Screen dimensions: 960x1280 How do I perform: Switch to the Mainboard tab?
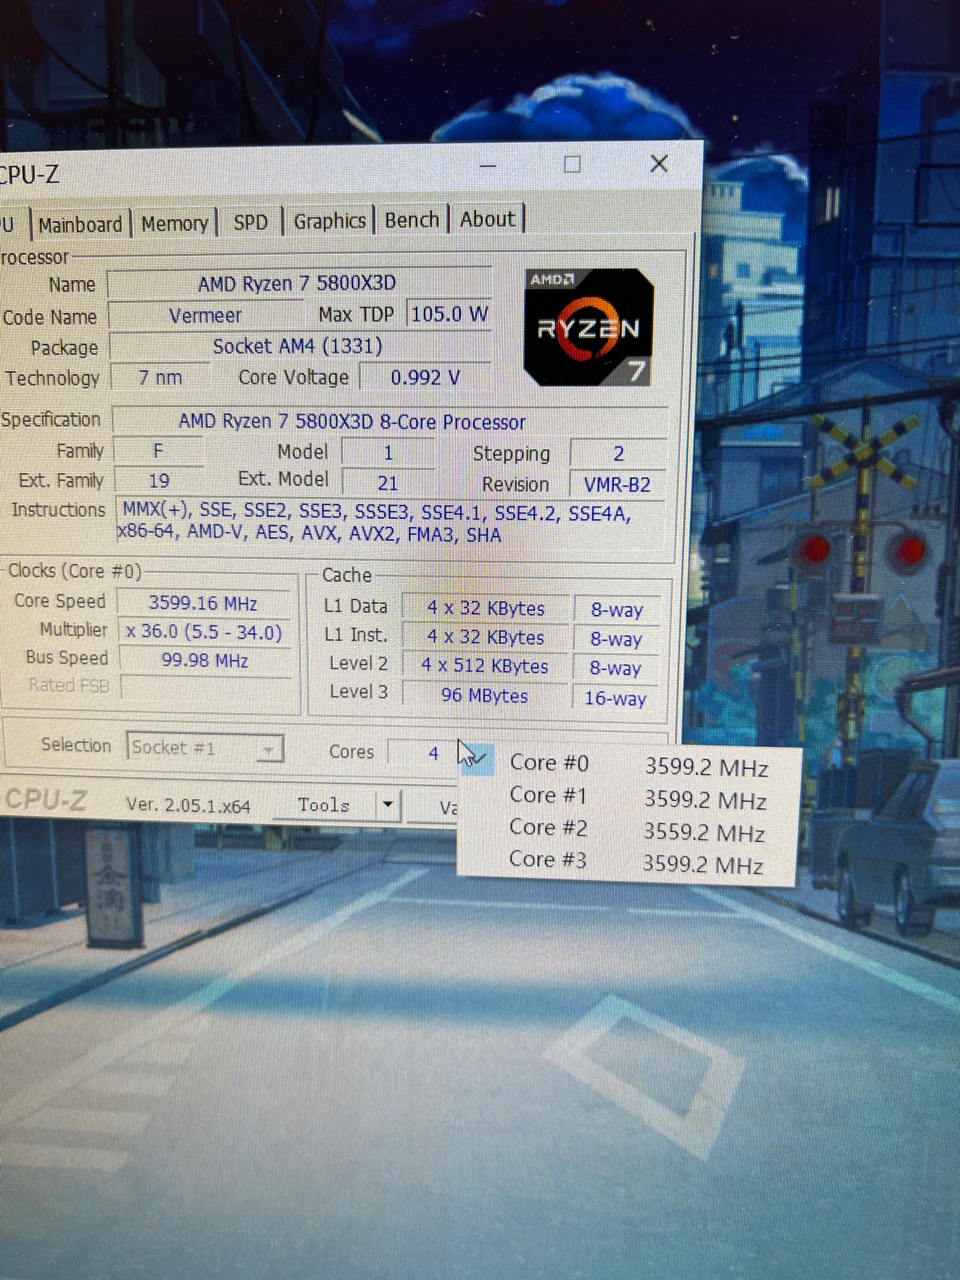tap(80, 222)
